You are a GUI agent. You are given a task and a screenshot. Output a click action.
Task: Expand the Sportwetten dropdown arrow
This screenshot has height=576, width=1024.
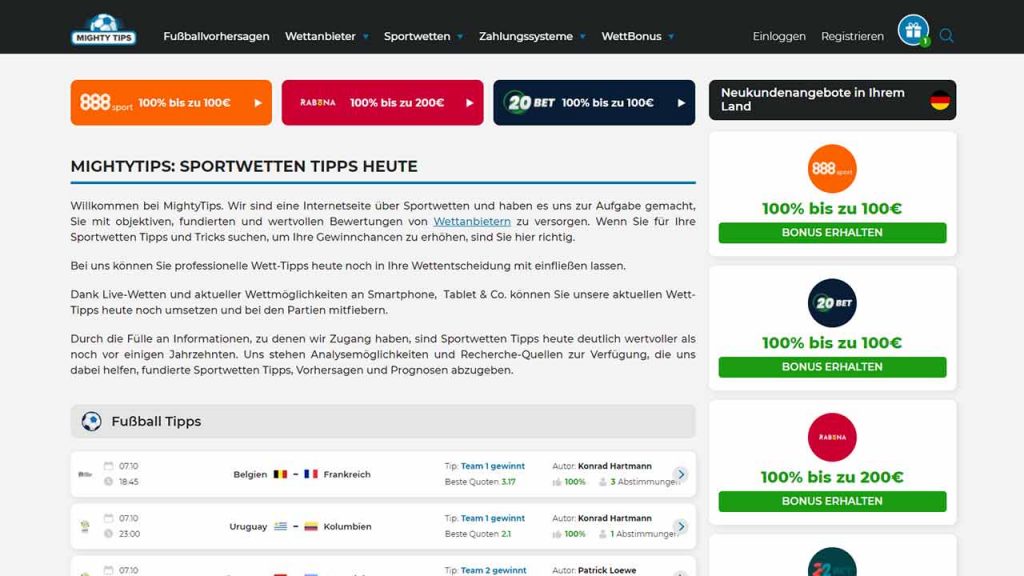[460, 37]
